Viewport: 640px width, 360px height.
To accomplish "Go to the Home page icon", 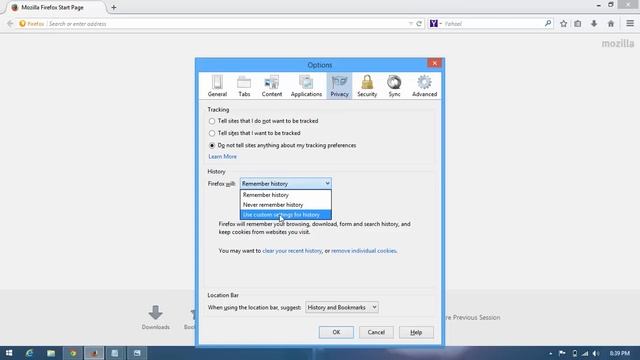I will click(x=611, y=24).
